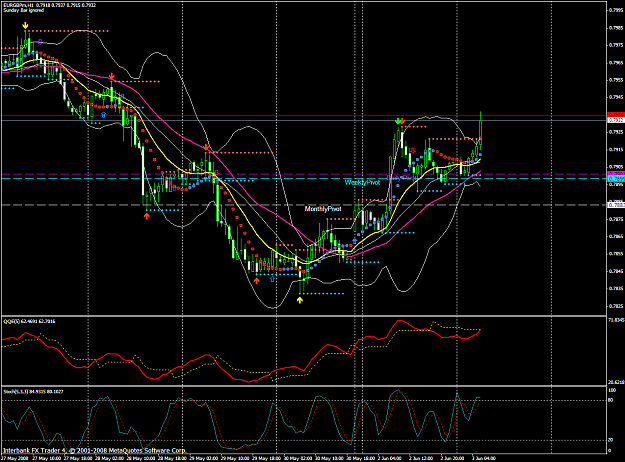
Task: Click the magenta daily pivot price tag
Action: coord(616,174)
